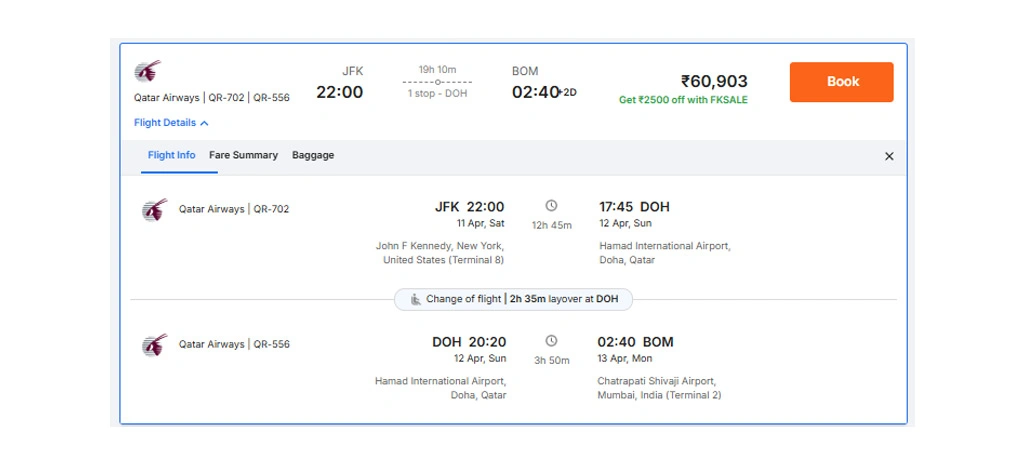Screen dimensions: 1026x466
Task: Click the 'Qatar Airways | QR-702' segment label
Action: tap(234, 209)
